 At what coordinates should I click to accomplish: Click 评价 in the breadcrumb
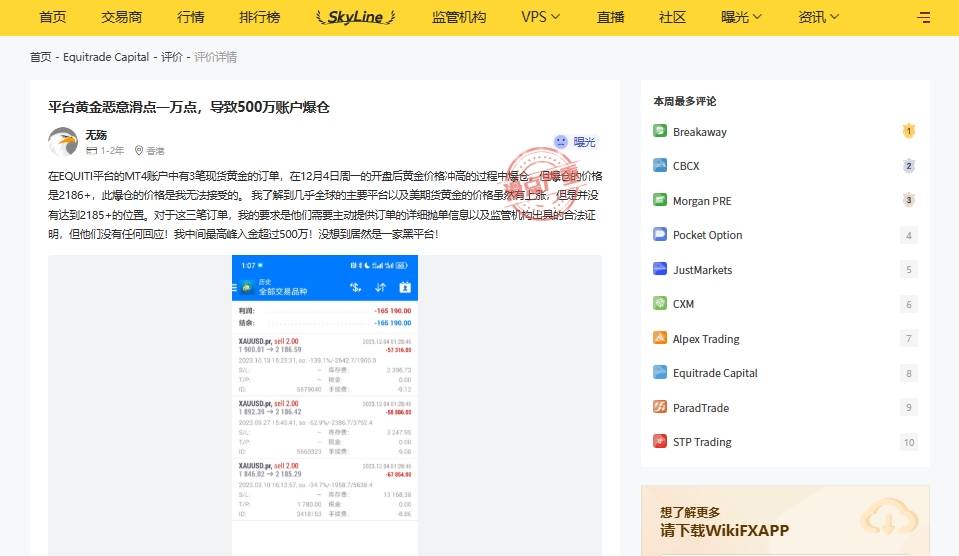[172, 57]
